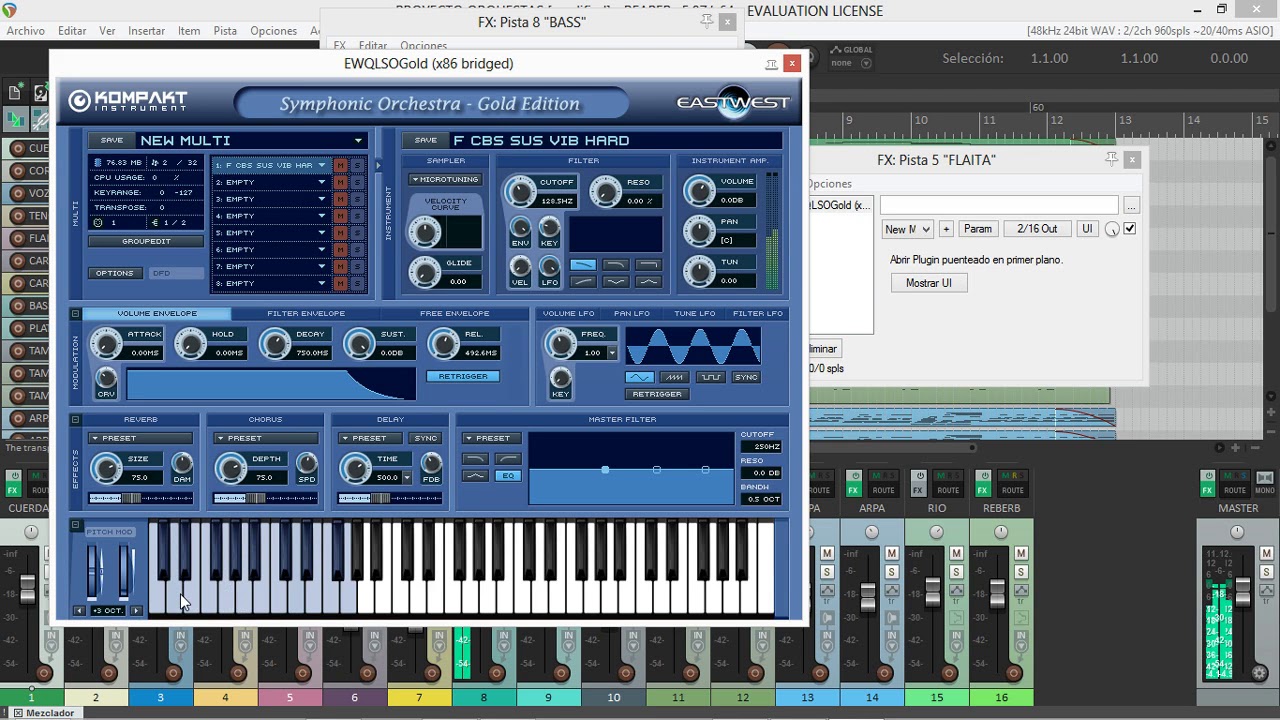
Task: Mute the ARPA mixer channel
Action: coord(892,553)
